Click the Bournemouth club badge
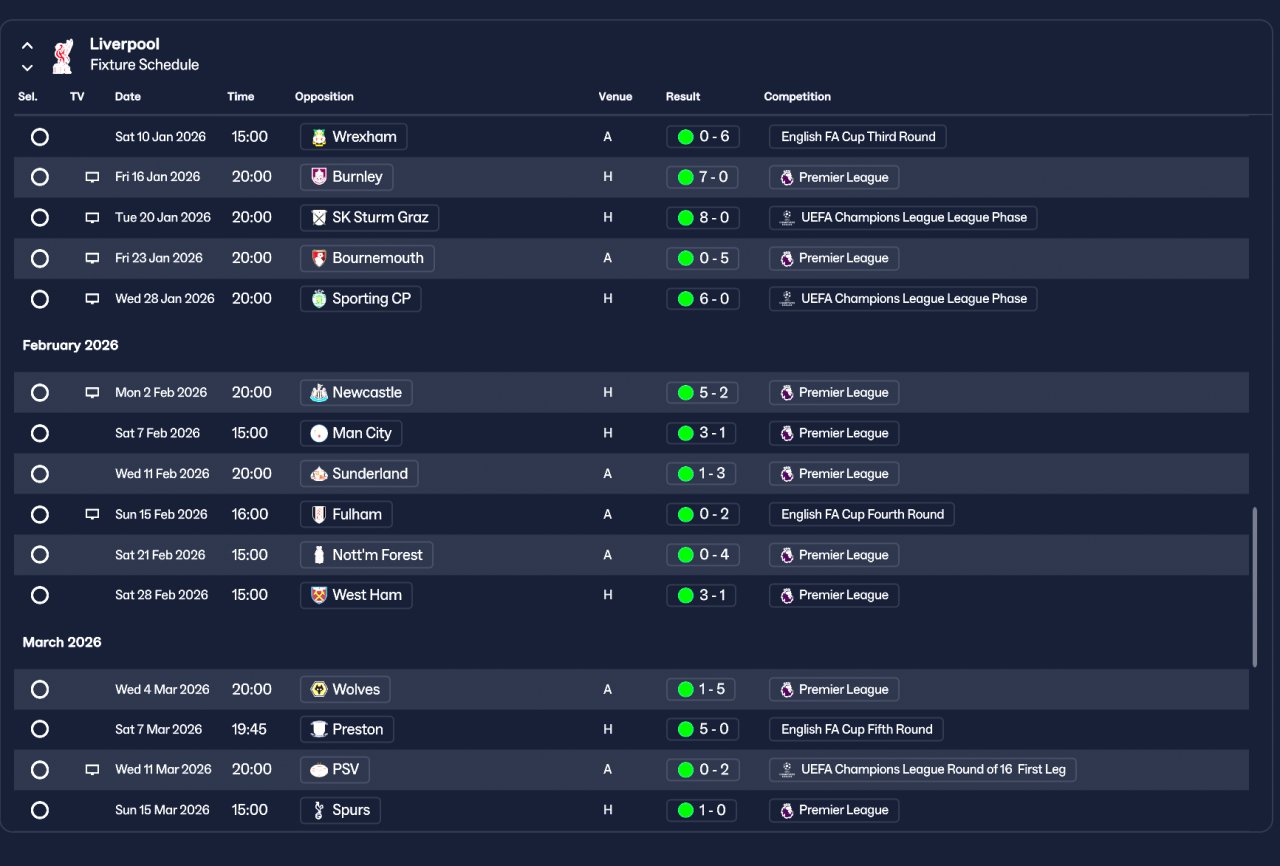 (319, 258)
